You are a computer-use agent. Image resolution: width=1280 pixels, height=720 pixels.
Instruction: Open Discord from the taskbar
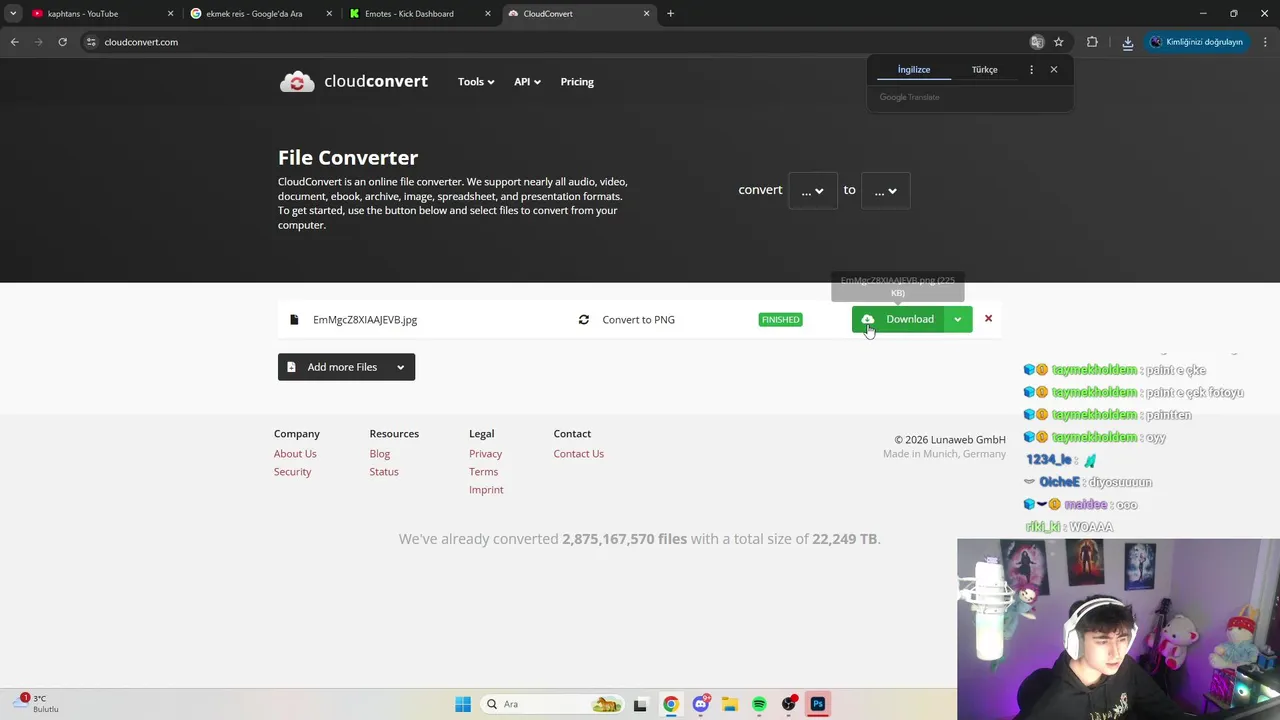point(701,704)
